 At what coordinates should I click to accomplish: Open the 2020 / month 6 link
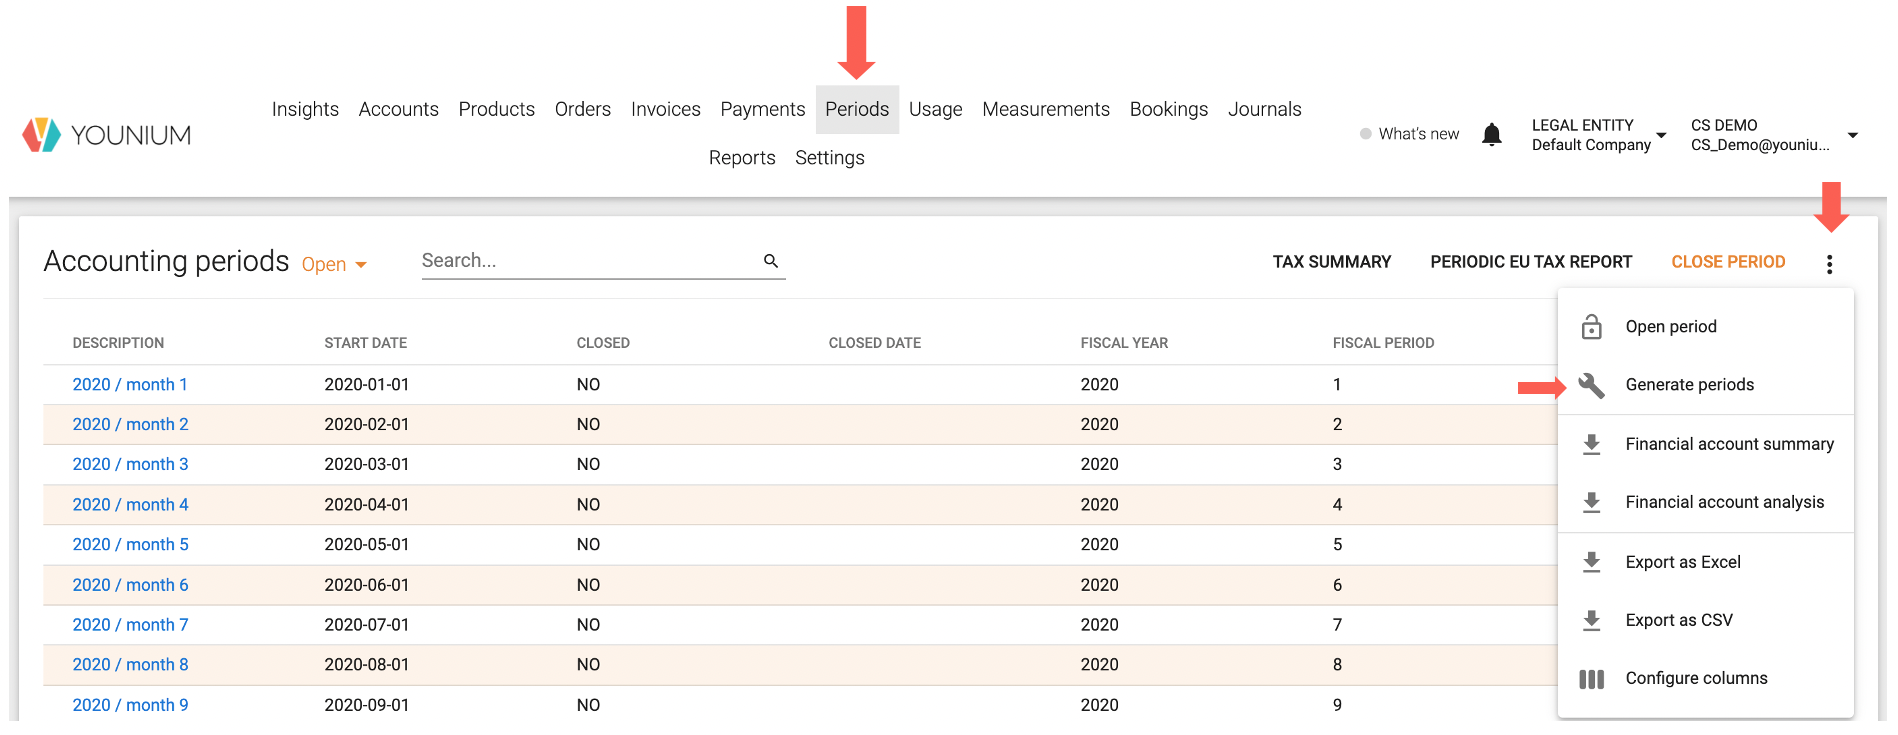(130, 585)
